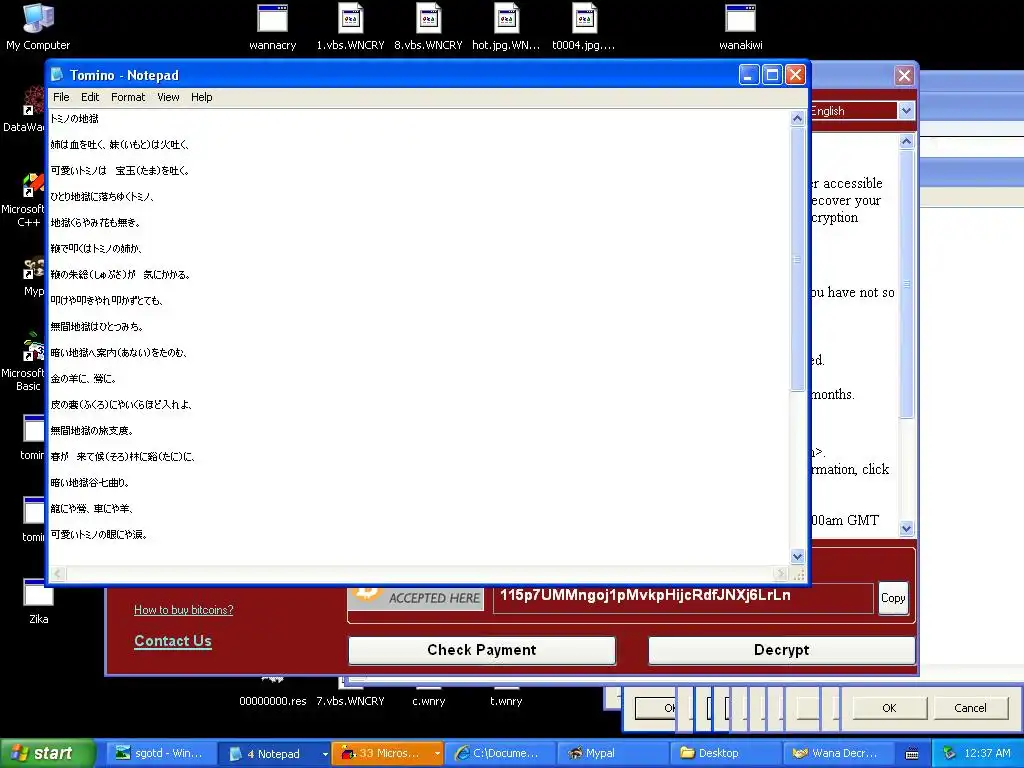Select the c.wnry file on desktop
The image size is (1024, 768).
[x=428, y=700]
